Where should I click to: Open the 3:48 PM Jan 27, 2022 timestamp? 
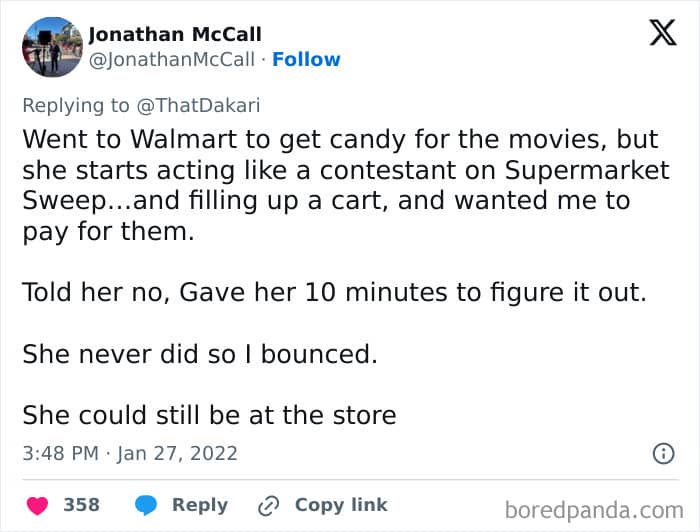(130, 453)
